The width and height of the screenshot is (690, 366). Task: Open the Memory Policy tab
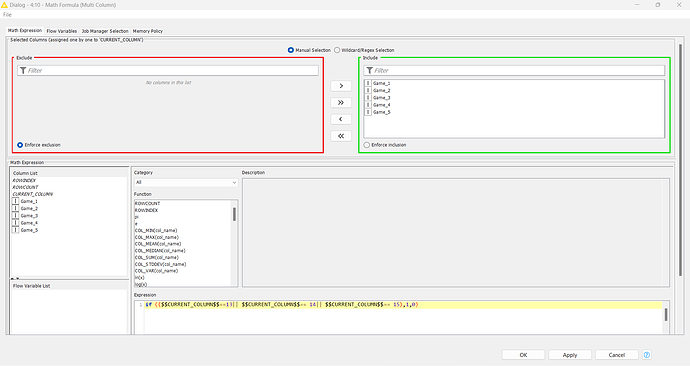coord(147,31)
